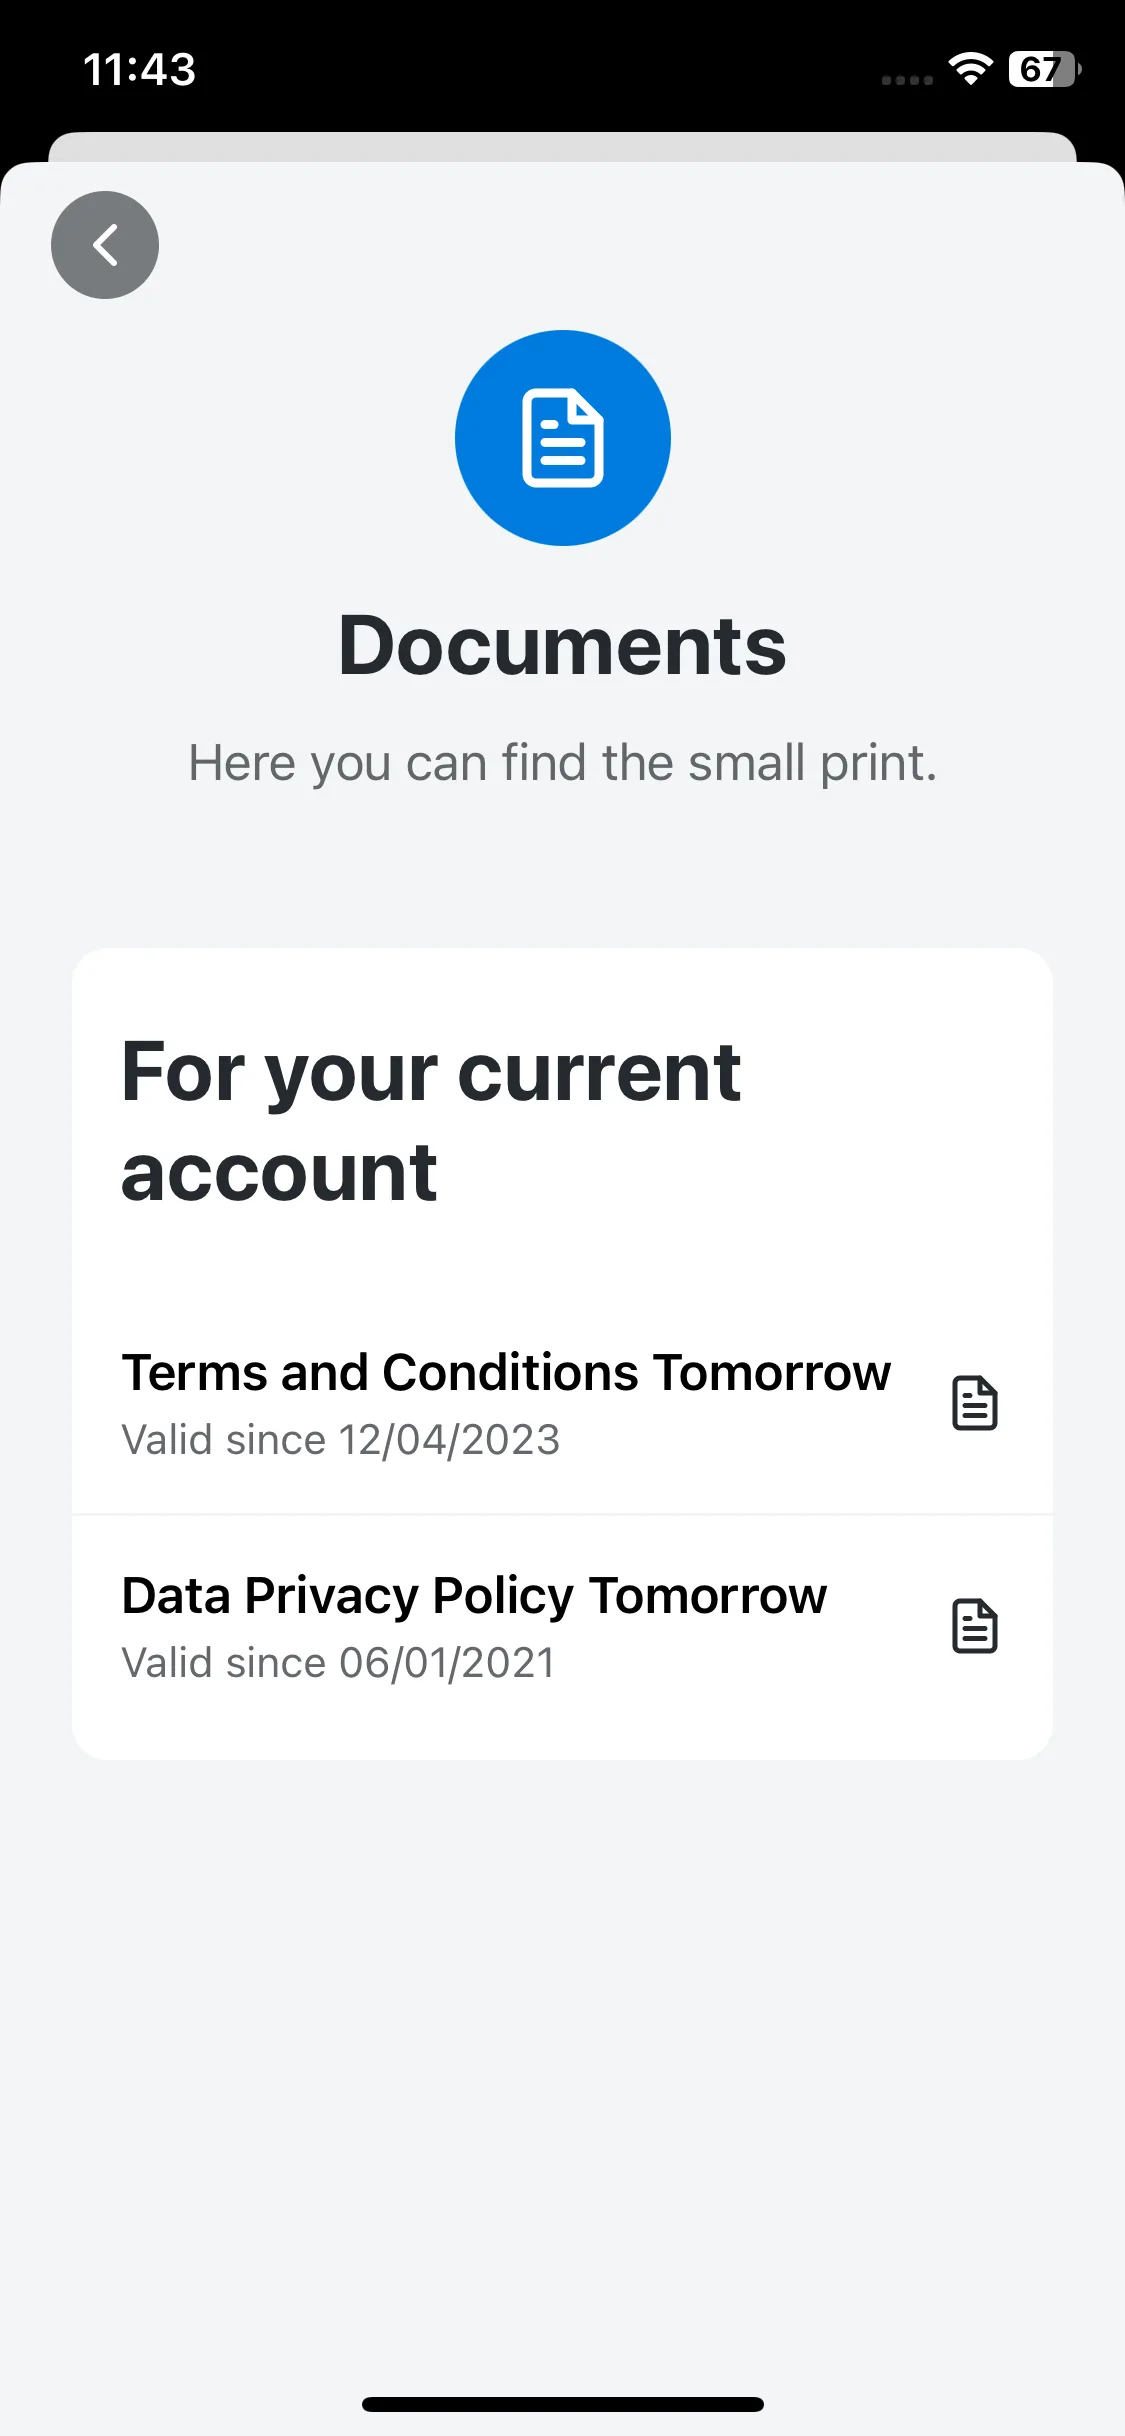Tap the divider between the two documents
1125x2436 pixels.
pos(562,1515)
